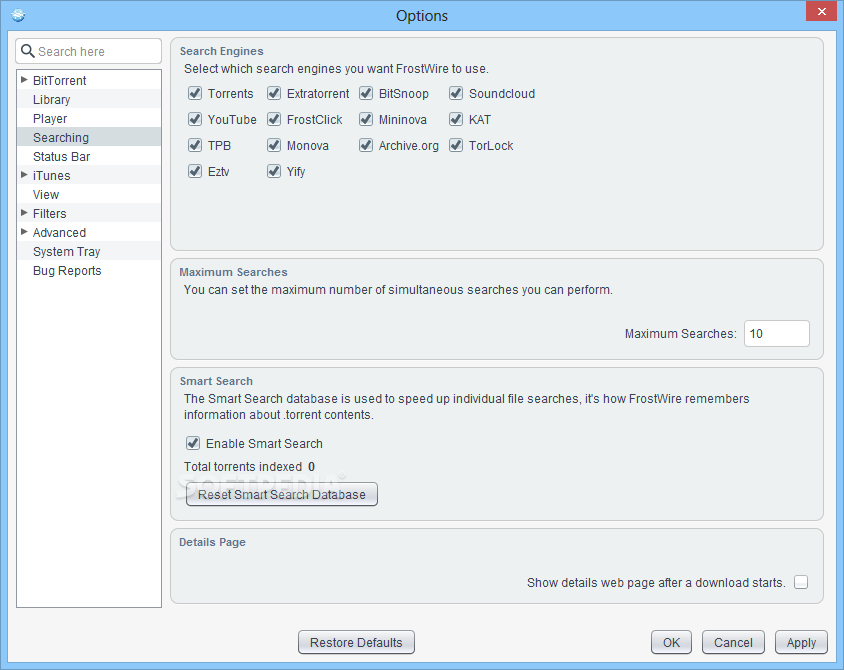Close the Options dialog window

pyautogui.click(x=821, y=11)
